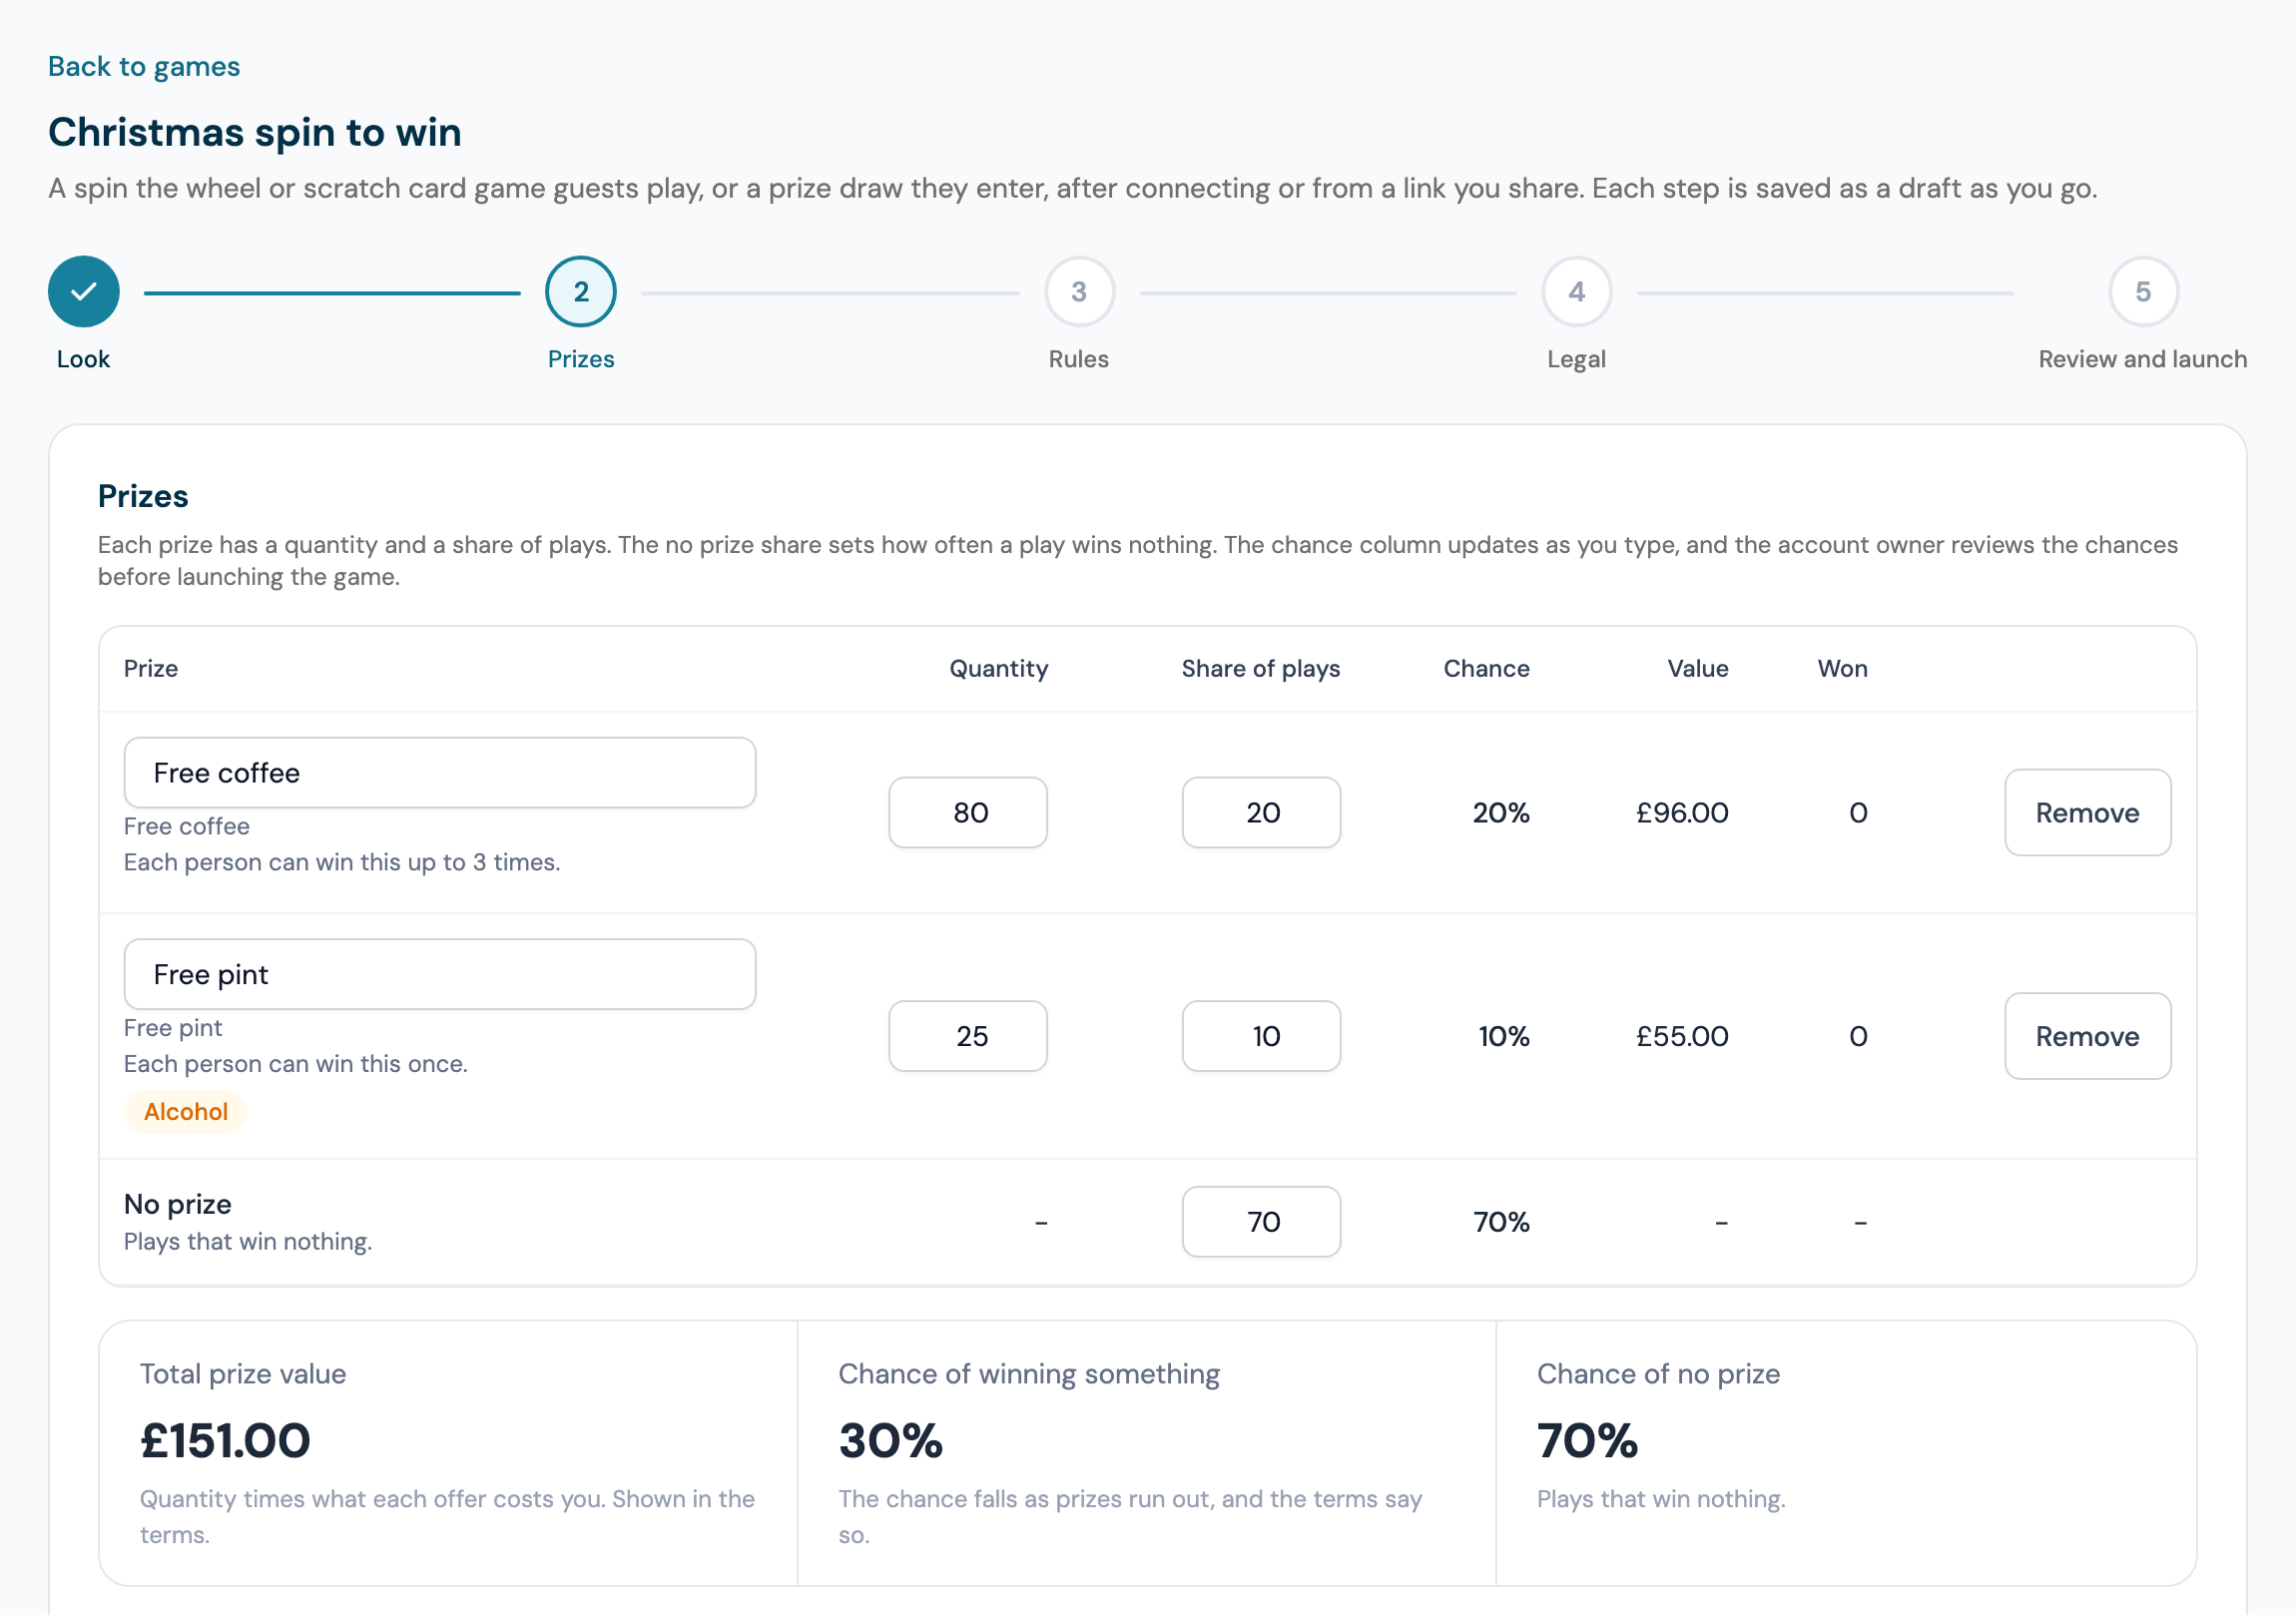The height and width of the screenshot is (1615, 2296).
Task: Click the 10% chance for Free pint
Action: [1504, 1036]
